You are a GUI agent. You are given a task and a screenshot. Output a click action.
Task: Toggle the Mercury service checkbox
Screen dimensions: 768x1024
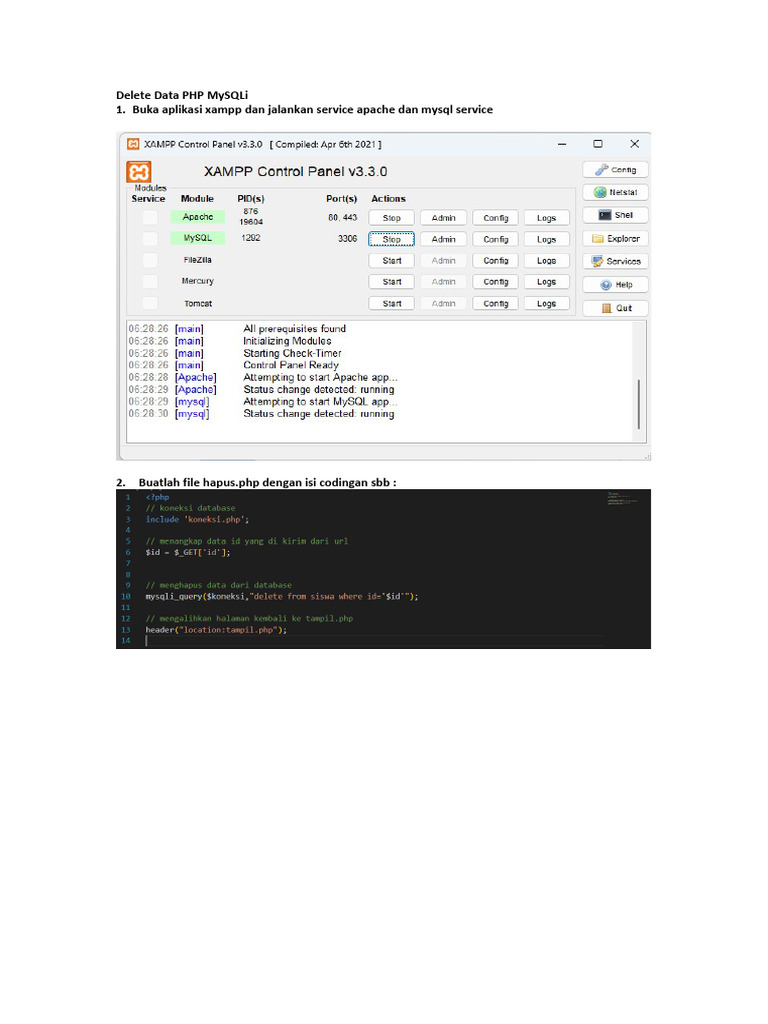pos(150,281)
